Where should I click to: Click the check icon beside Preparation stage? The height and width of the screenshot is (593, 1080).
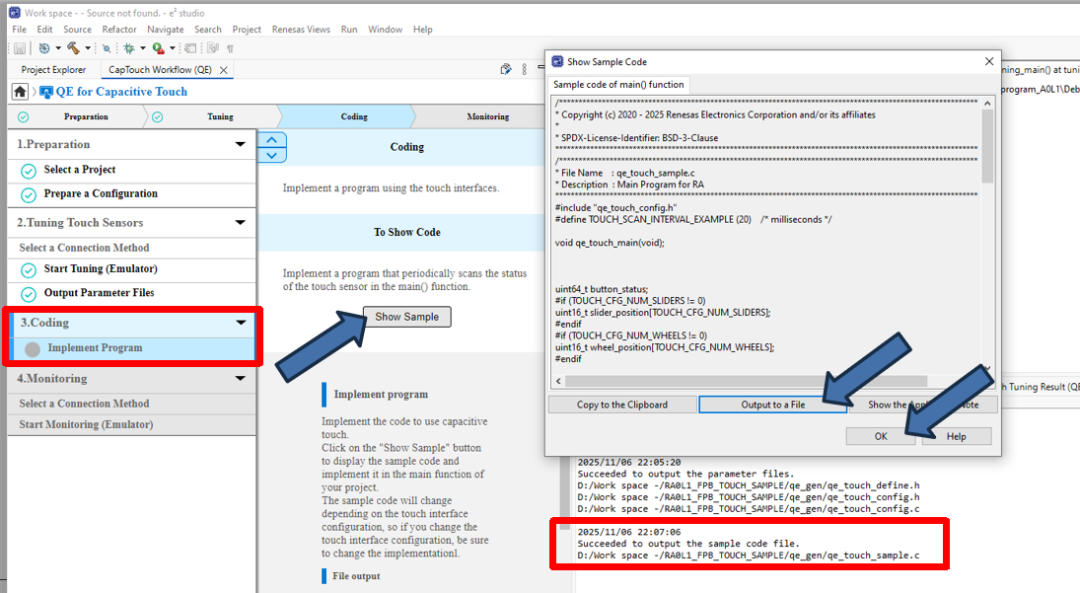23,117
